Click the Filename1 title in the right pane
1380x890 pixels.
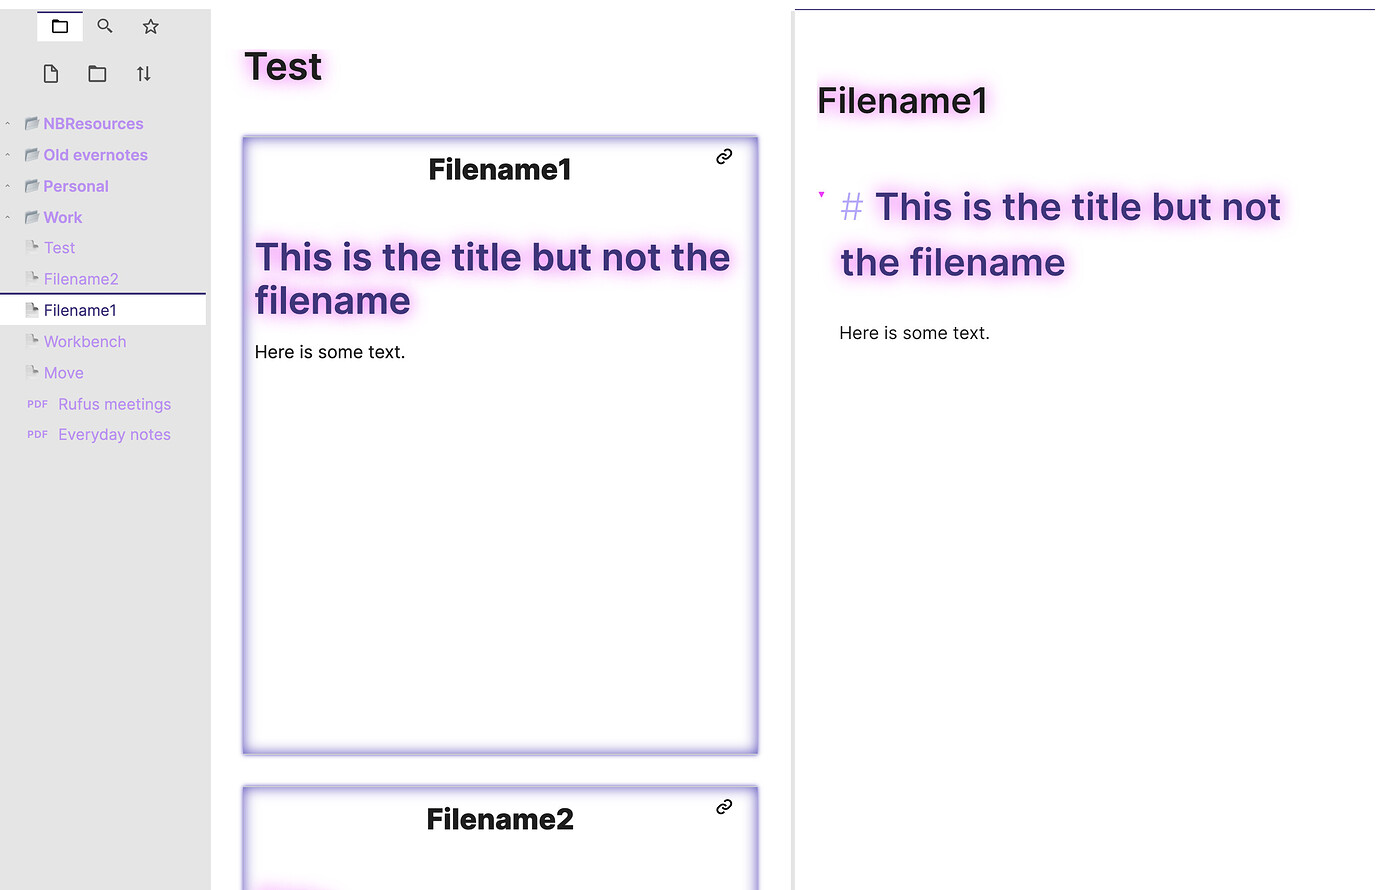coord(902,101)
